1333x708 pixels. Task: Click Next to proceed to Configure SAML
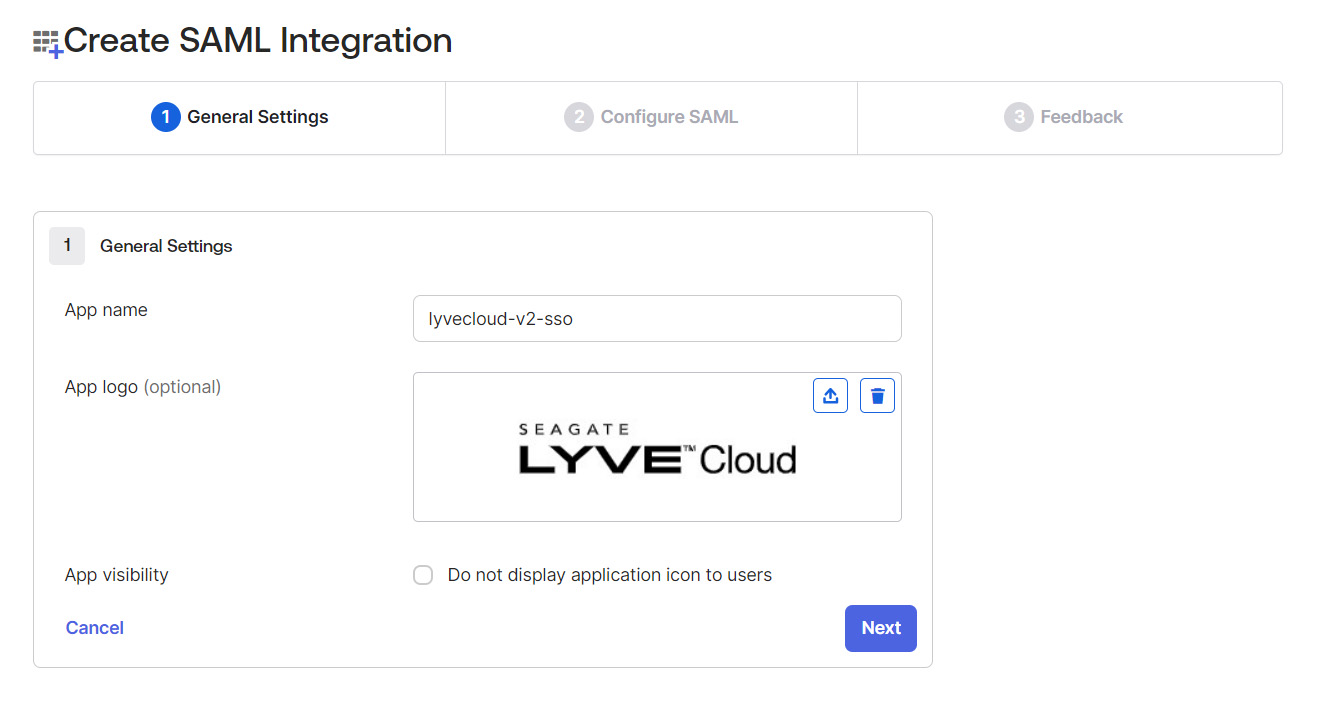880,627
